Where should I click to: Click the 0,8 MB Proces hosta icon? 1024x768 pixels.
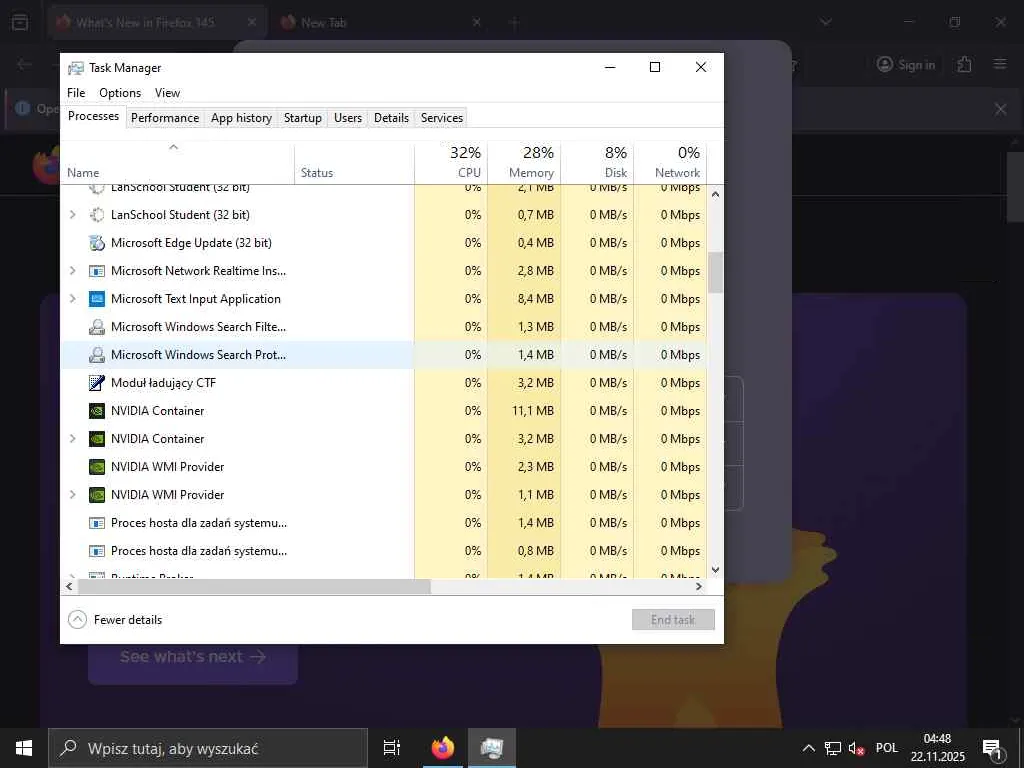click(x=97, y=551)
